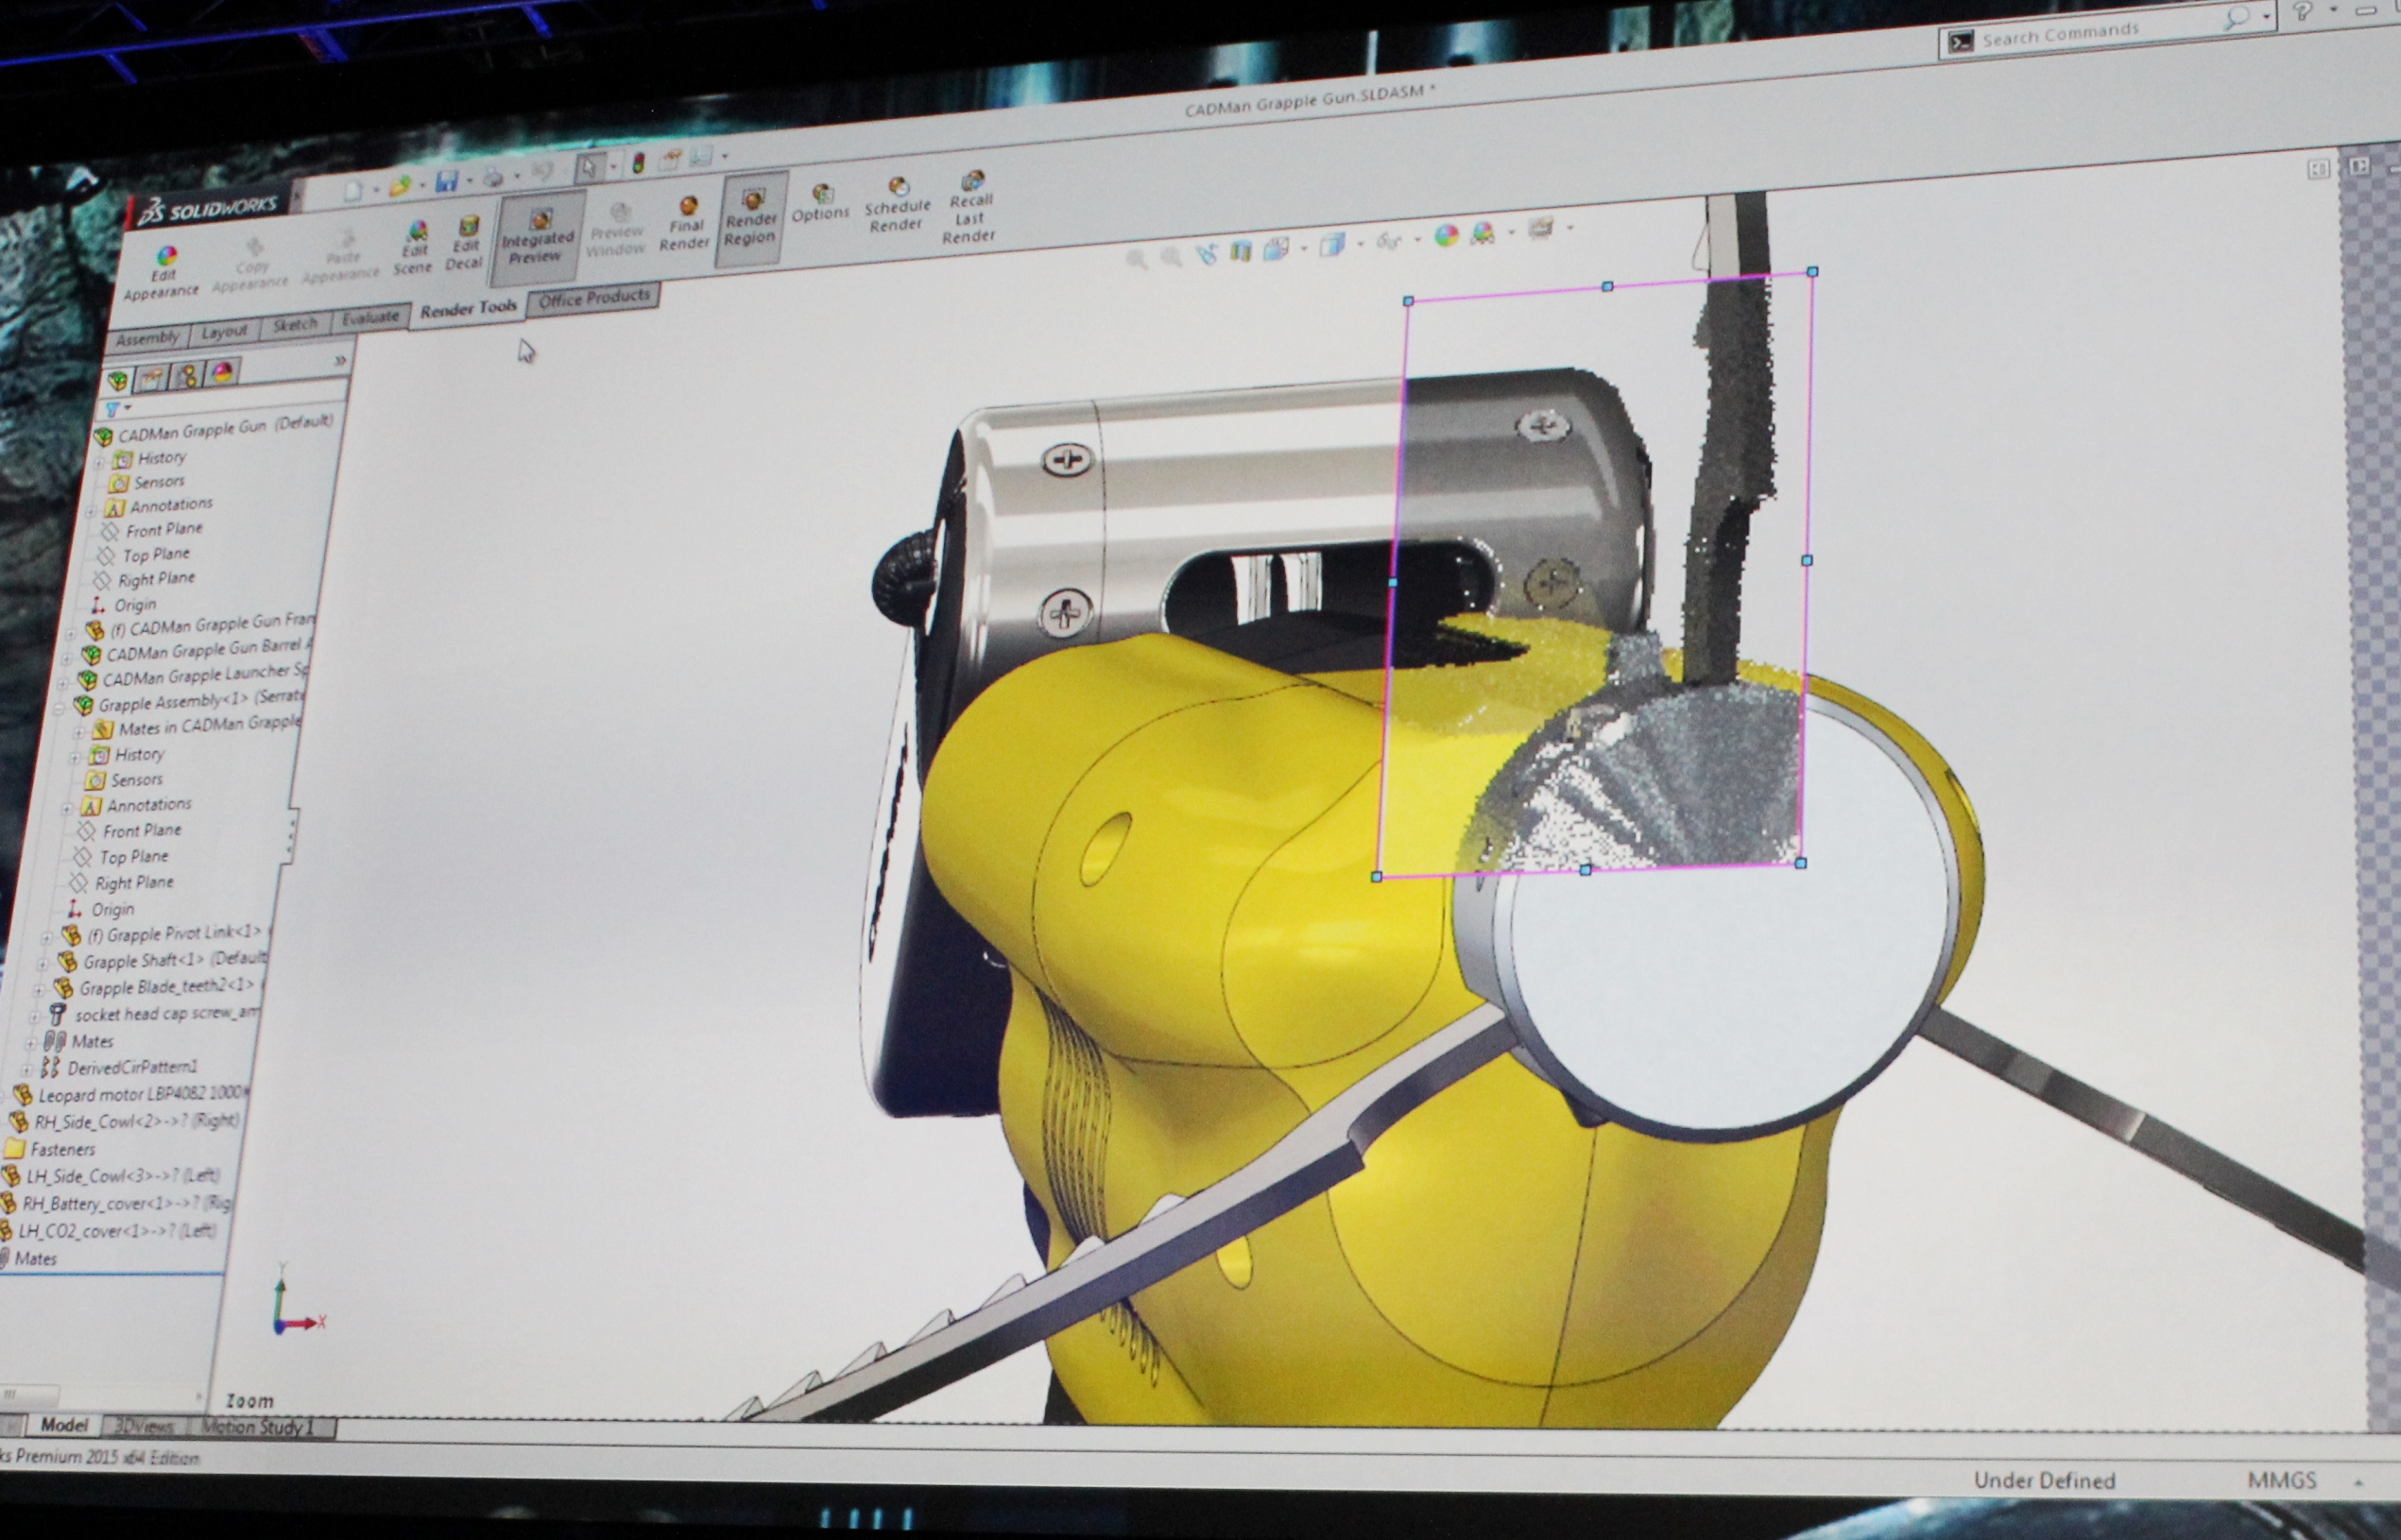Toggle the Render Region button
2401x1540 pixels.
point(752,214)
